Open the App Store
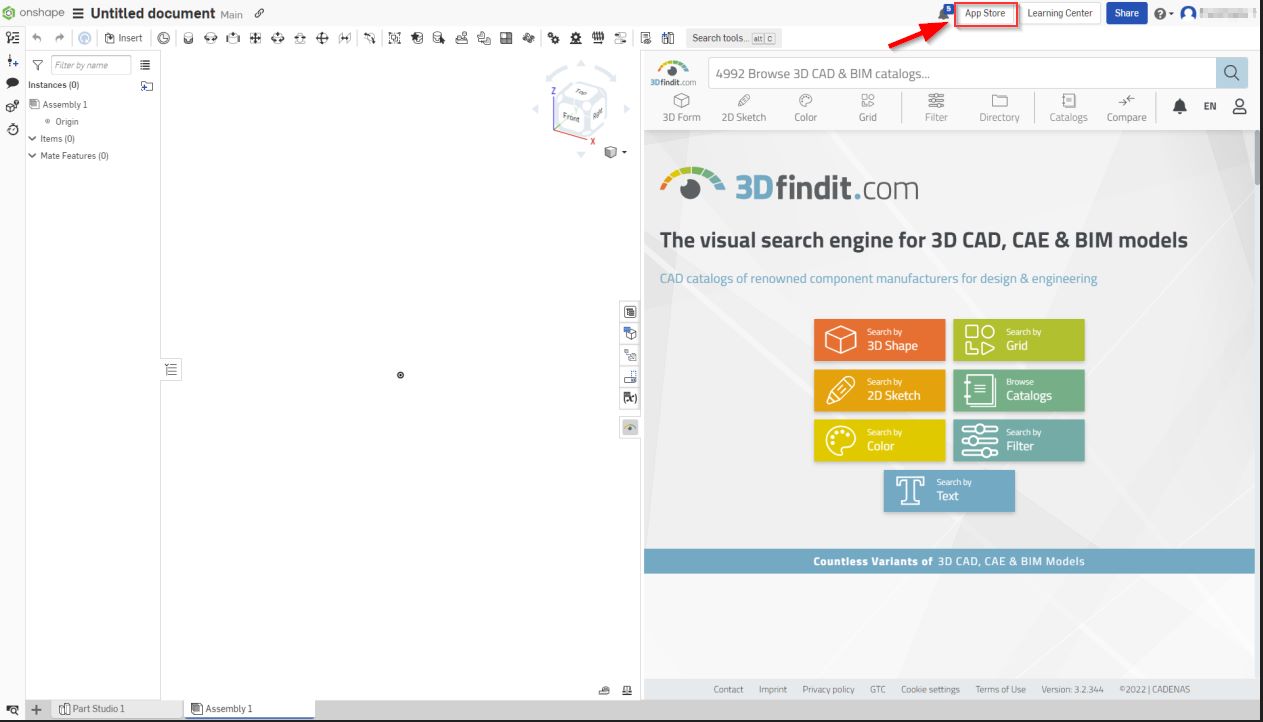 [x=985, y=14]
